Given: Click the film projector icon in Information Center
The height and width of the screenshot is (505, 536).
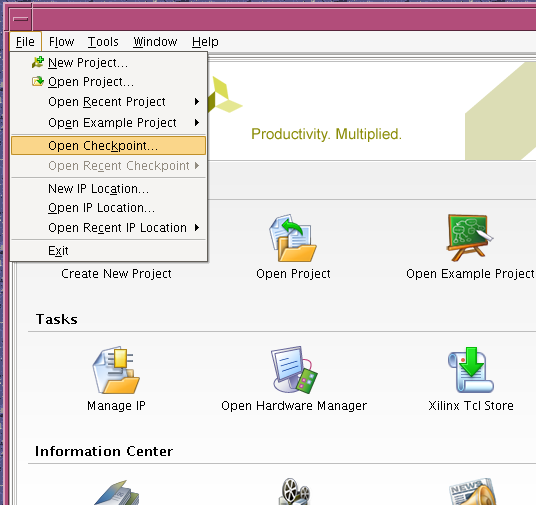Looking at the screenshot, I should tap(294, 492).
